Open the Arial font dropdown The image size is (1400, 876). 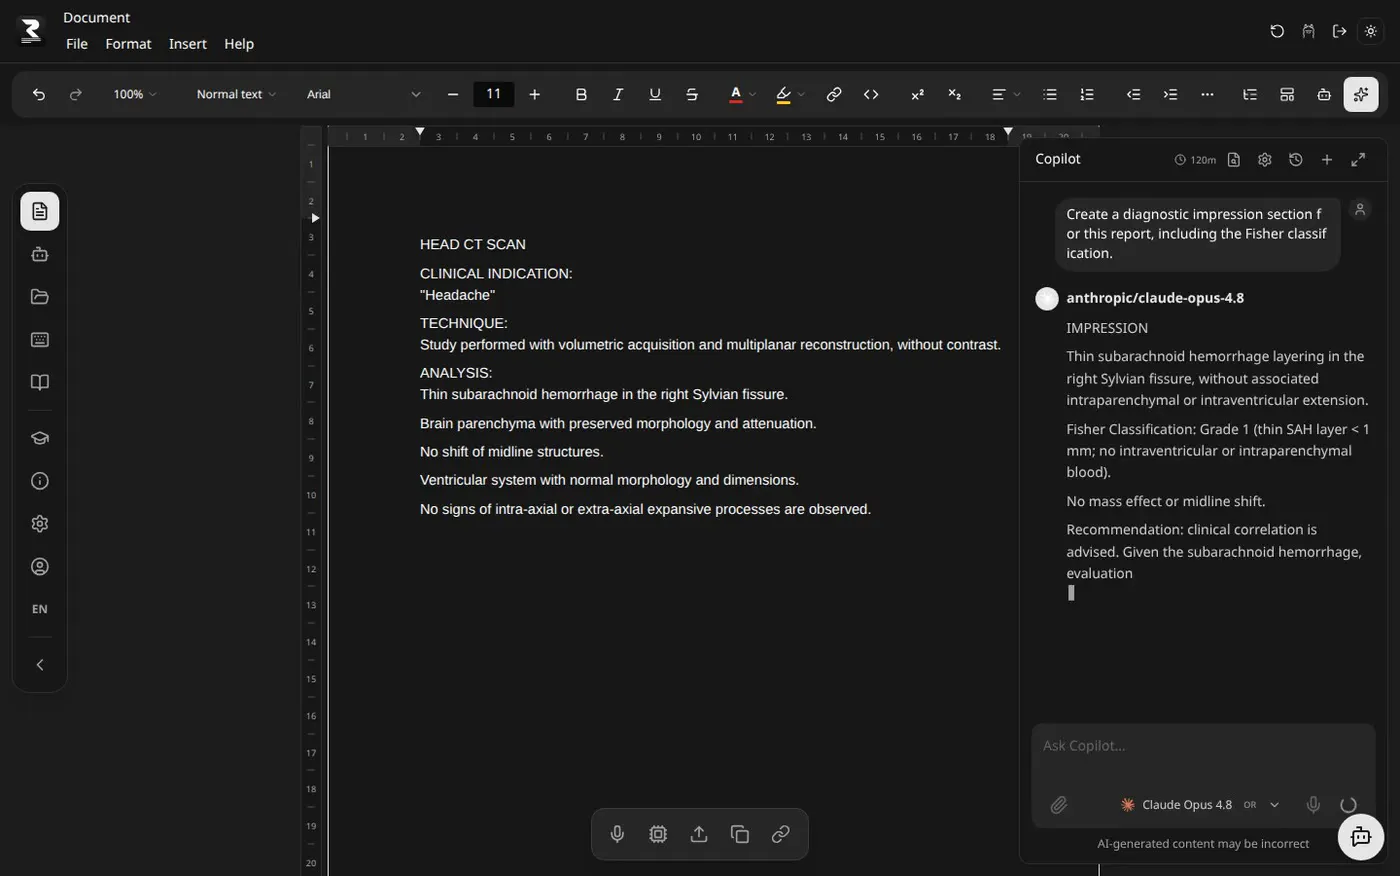(364, 94)
